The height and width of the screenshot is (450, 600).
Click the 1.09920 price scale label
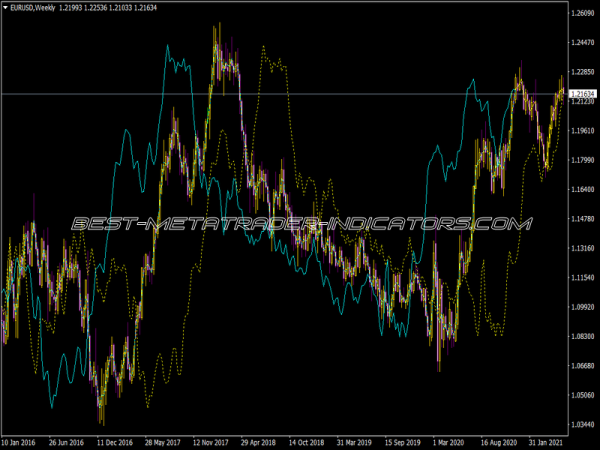pyautogui.click(x=582, y=307)
